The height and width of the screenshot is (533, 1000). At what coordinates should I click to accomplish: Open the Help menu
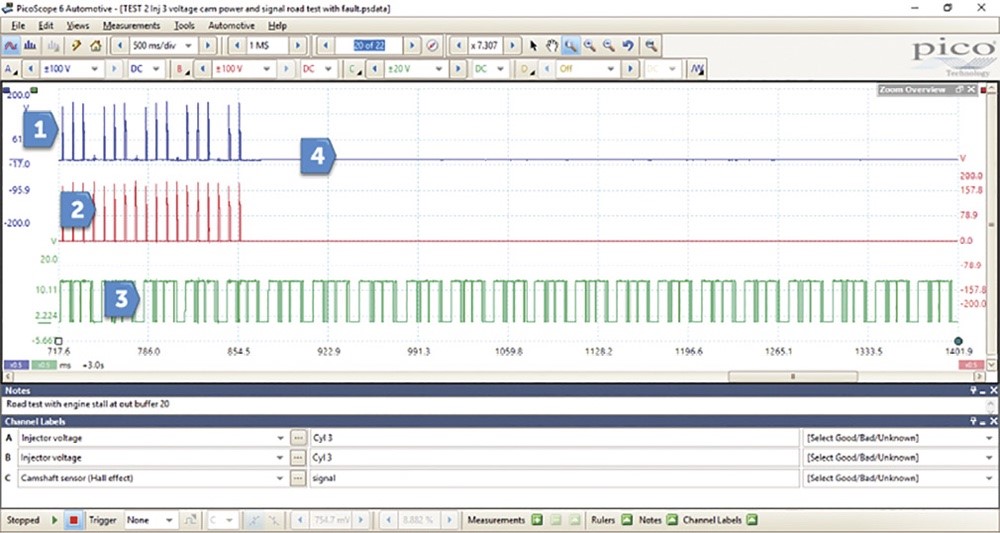click(x=277, y=26)
